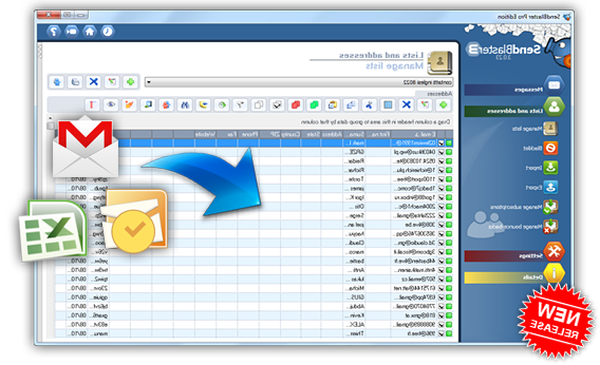This screenshot has width=600, height=365.
Task: Click the Export blue upload icon
Action: [550, 187]
